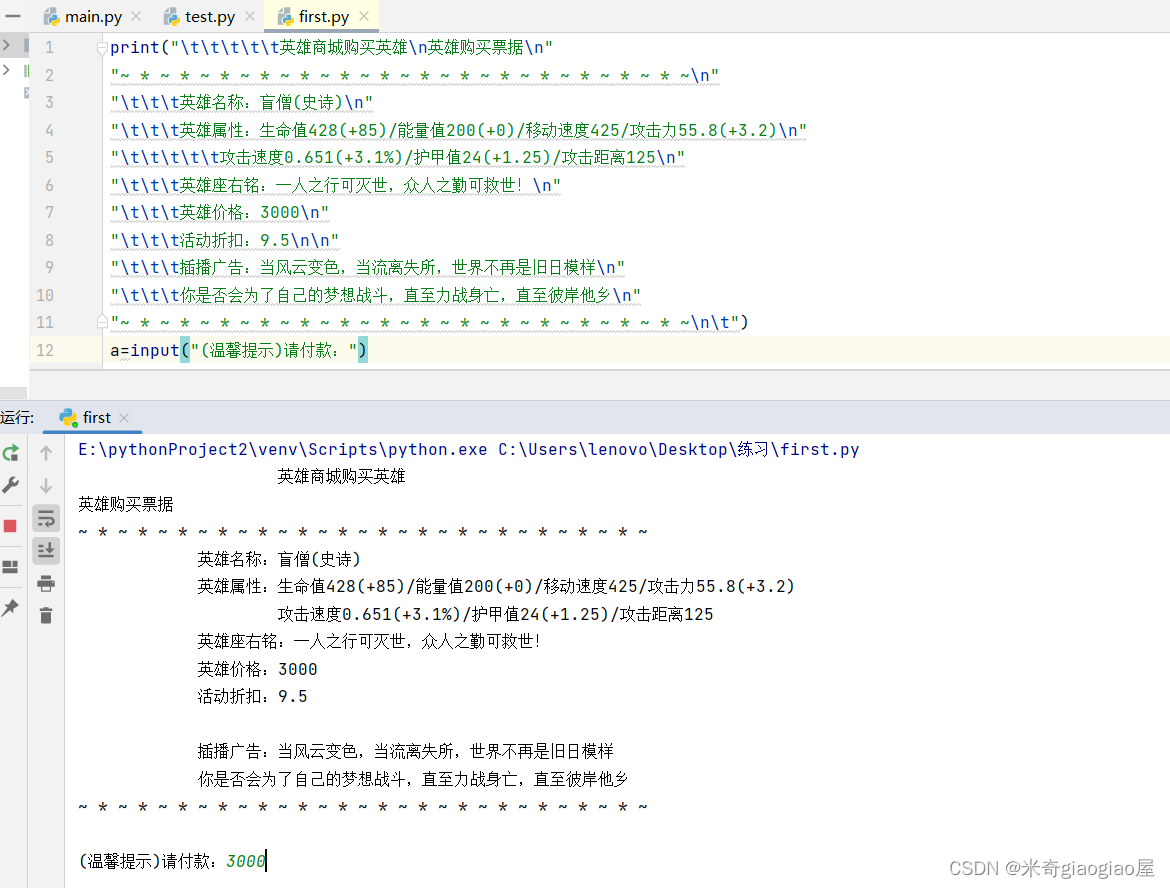Expand the second chevron in left sidebar

[6, 70]
